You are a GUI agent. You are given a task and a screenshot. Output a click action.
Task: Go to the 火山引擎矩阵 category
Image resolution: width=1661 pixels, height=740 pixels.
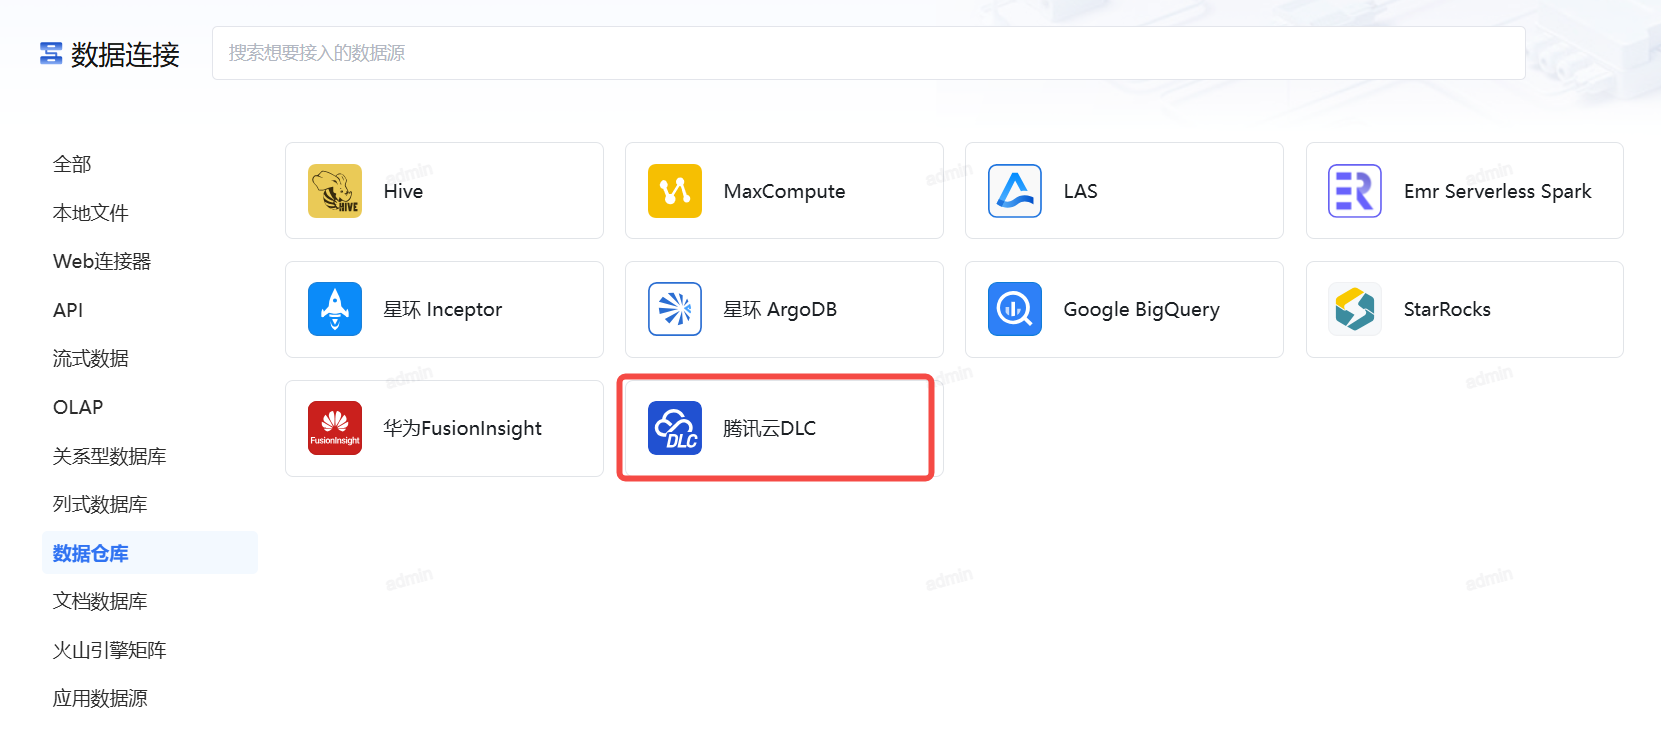110,650
